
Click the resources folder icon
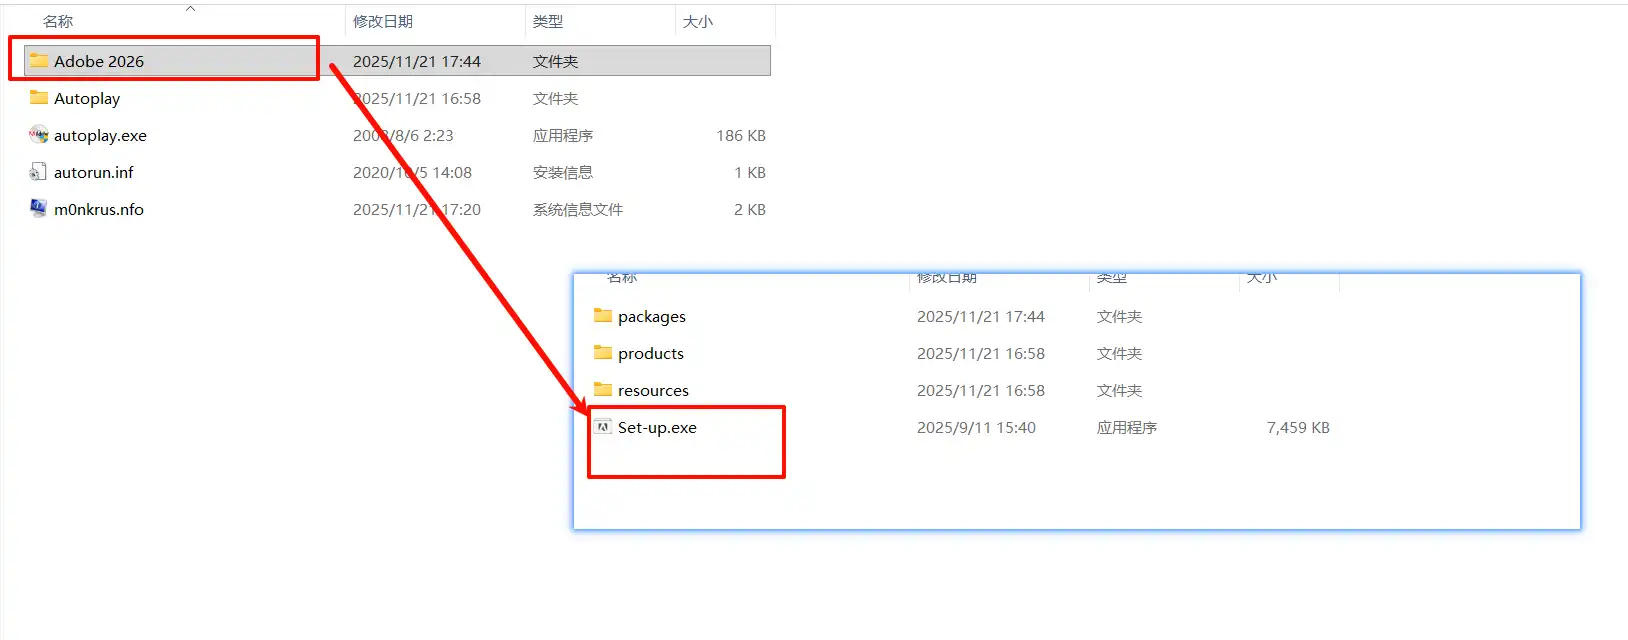pyautogui.click(x=603, y=390)
